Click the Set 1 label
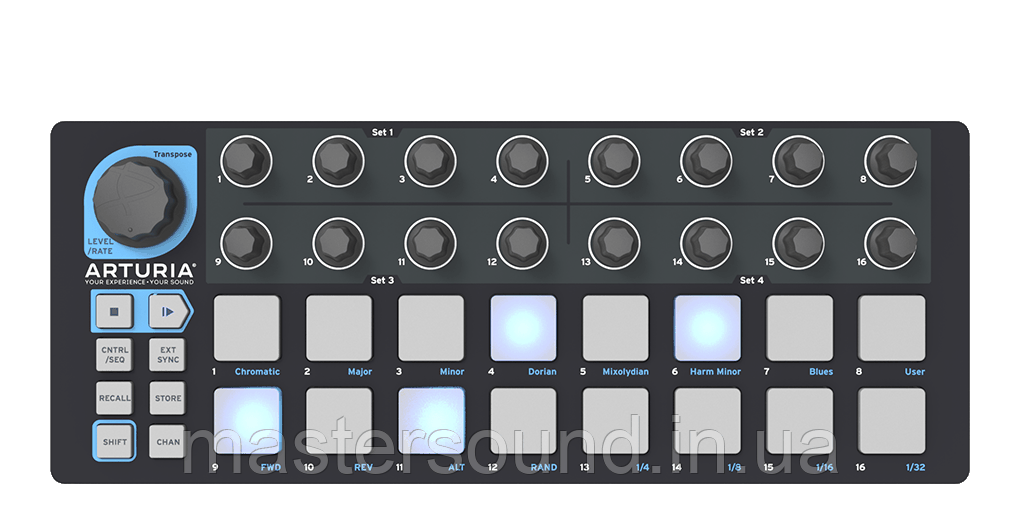Viewport: 1020px width, 518px height. pos(382,132)
